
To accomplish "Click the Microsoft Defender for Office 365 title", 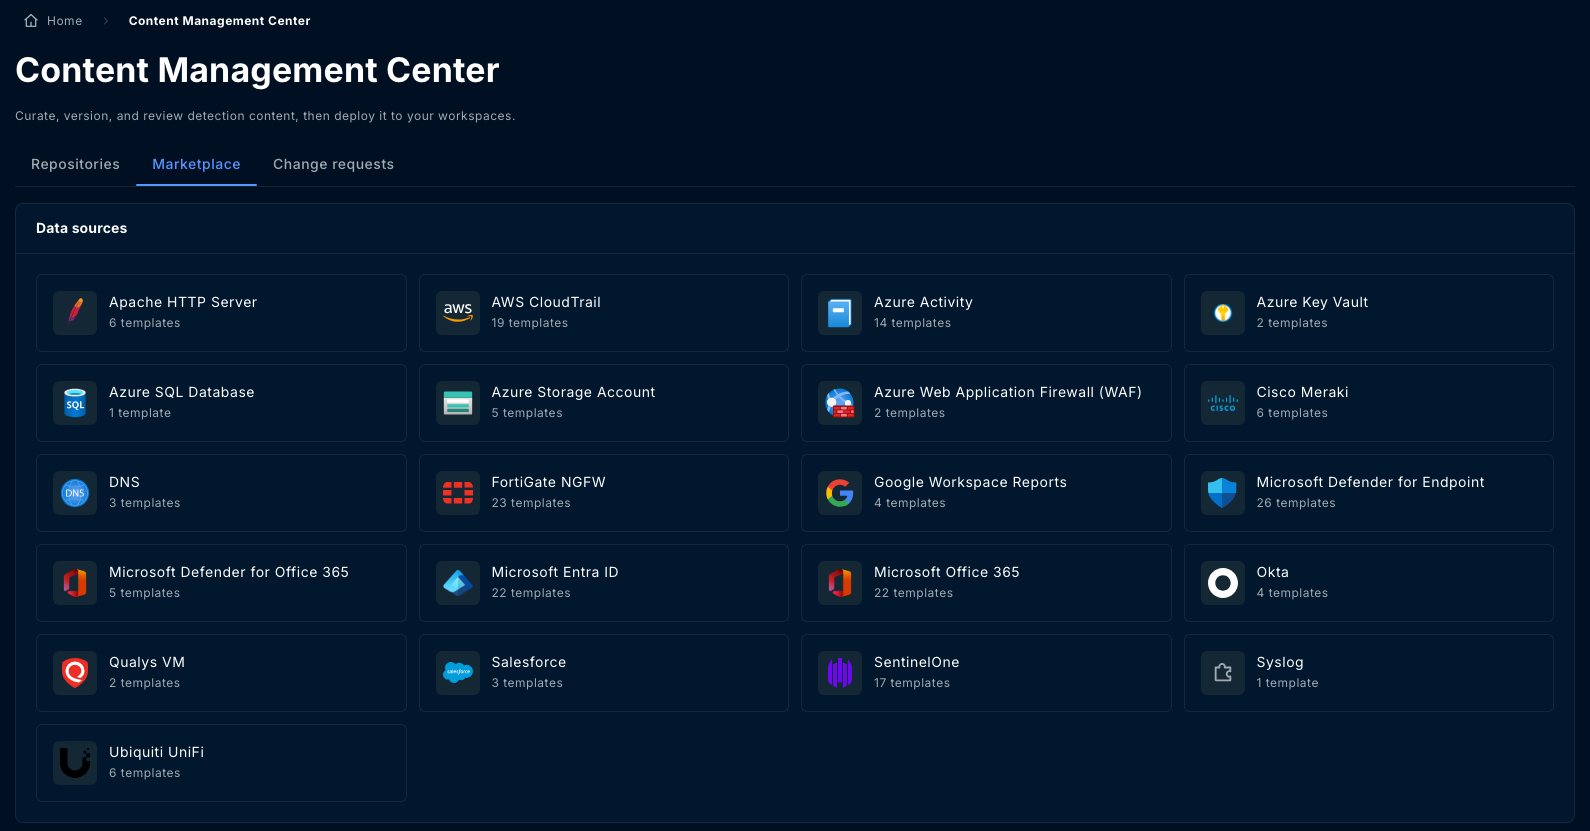I will pyautogui.click(x=229, y=572).
